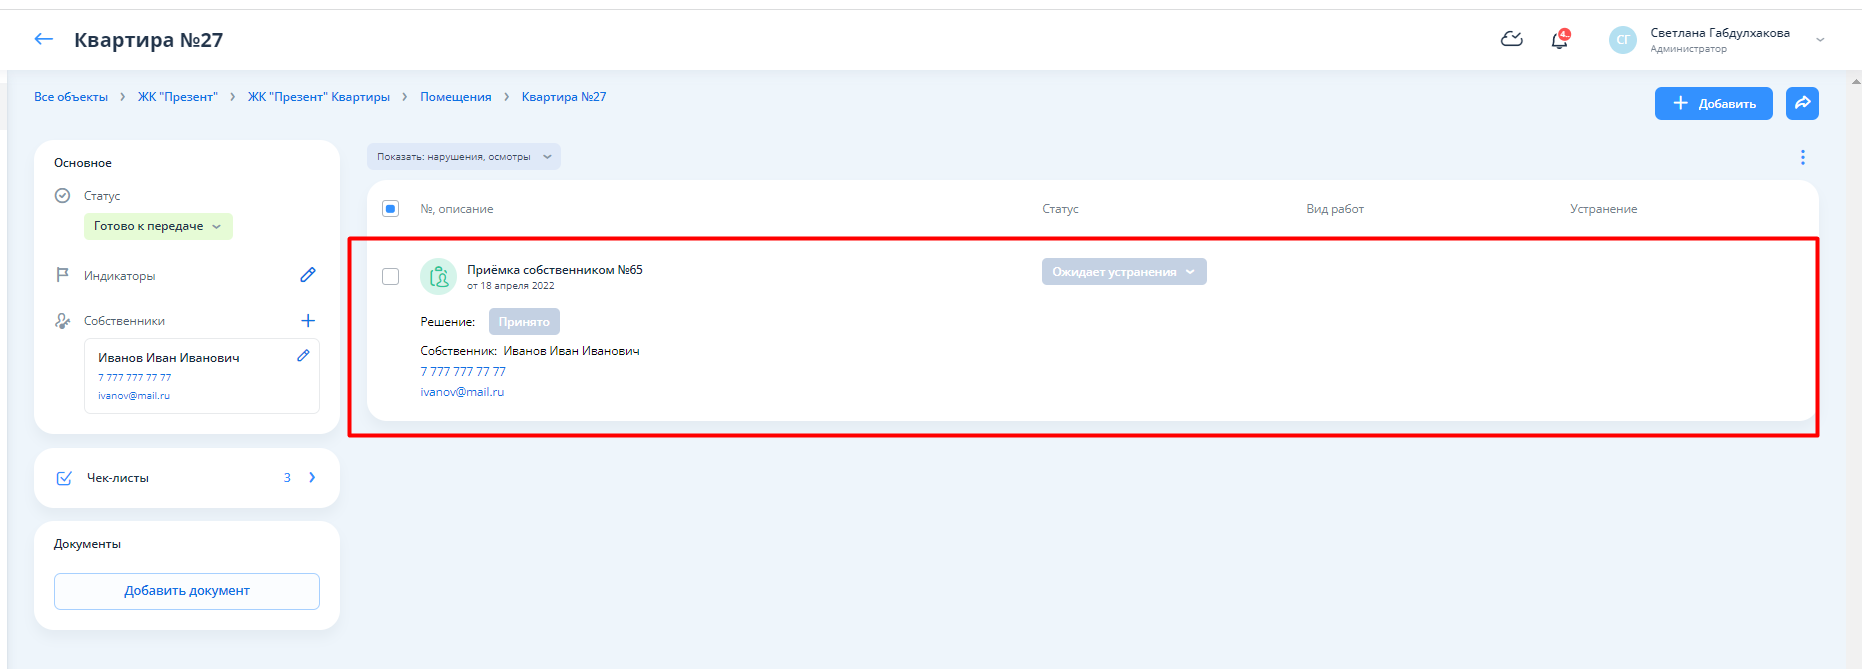
Task: Click the Добавить button
Action: tap(1713, 103)
